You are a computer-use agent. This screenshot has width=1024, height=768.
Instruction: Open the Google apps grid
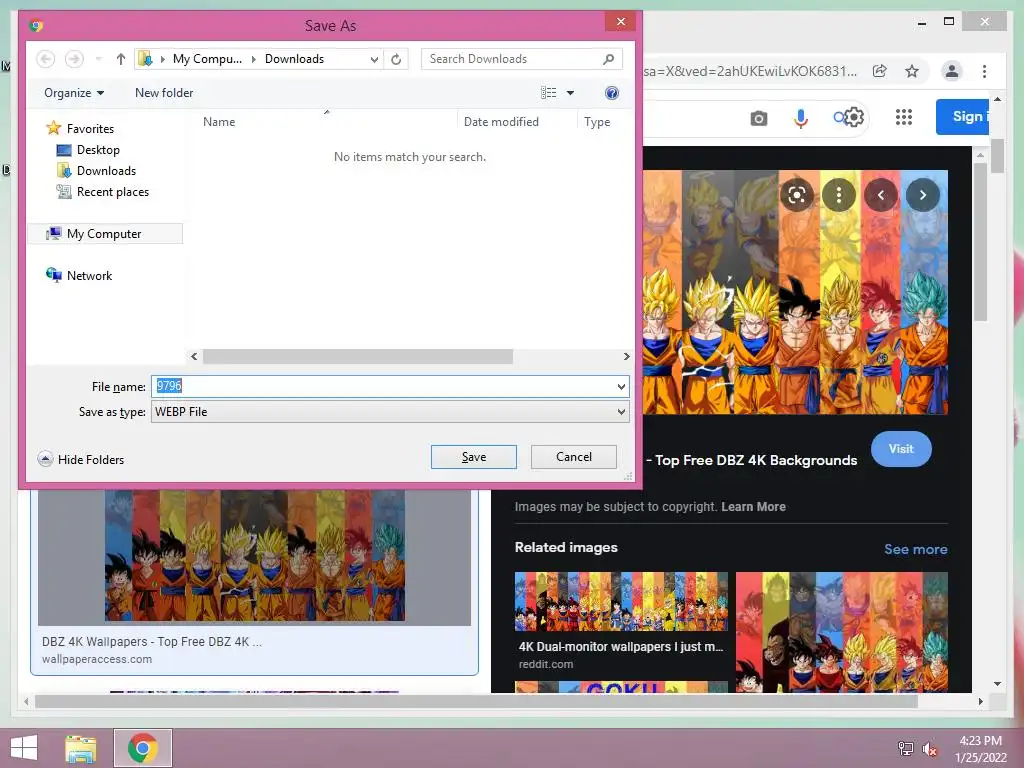pos(904,117)
